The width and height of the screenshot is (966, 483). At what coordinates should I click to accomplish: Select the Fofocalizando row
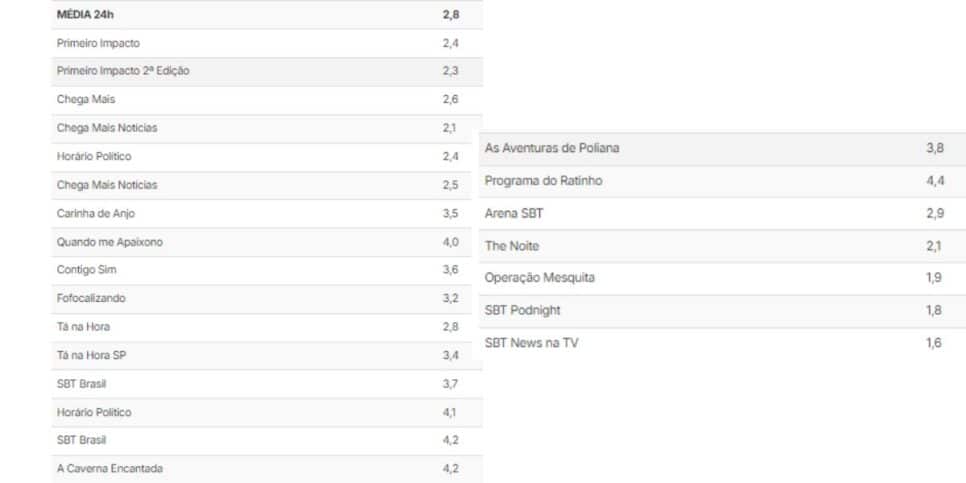[267, 299]
